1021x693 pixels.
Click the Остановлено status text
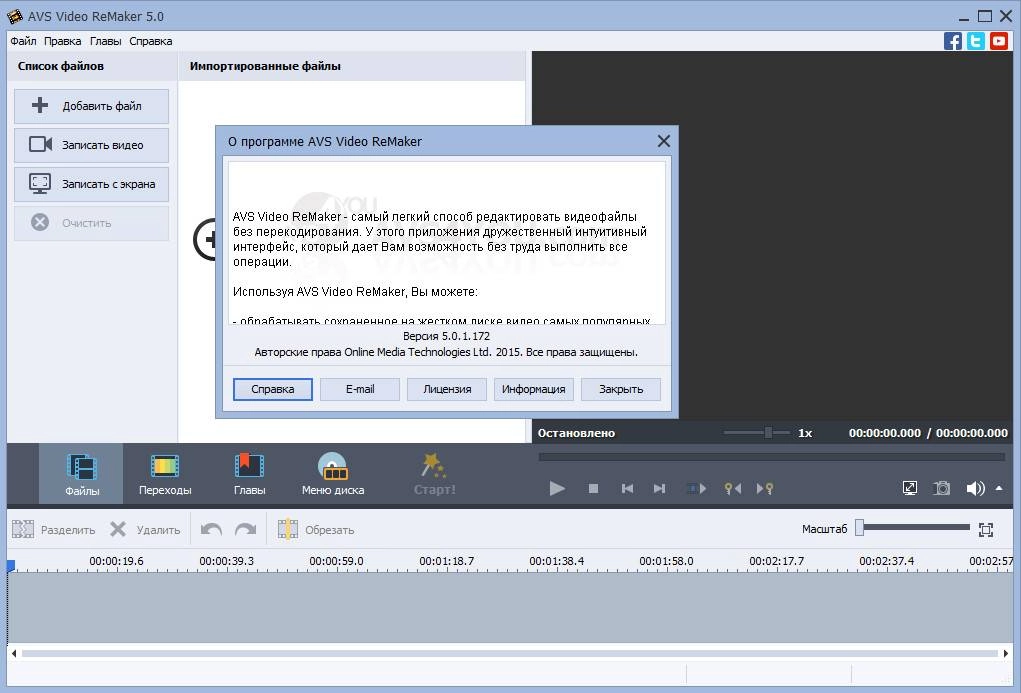coord(576,433)
